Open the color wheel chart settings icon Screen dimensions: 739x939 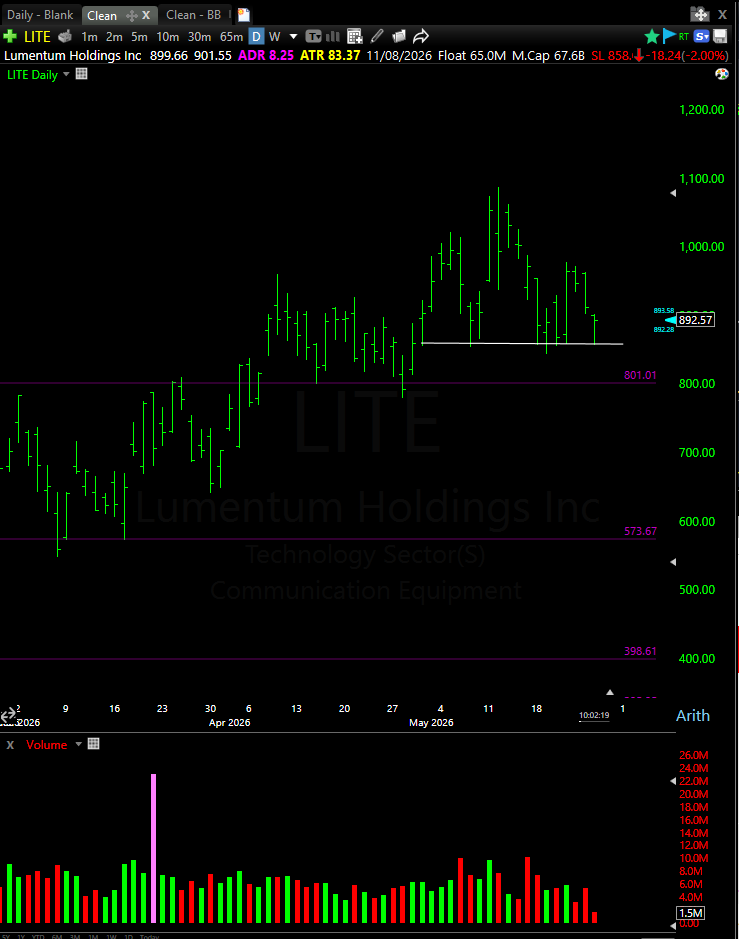pyautogui.click(x=722, y=74)
